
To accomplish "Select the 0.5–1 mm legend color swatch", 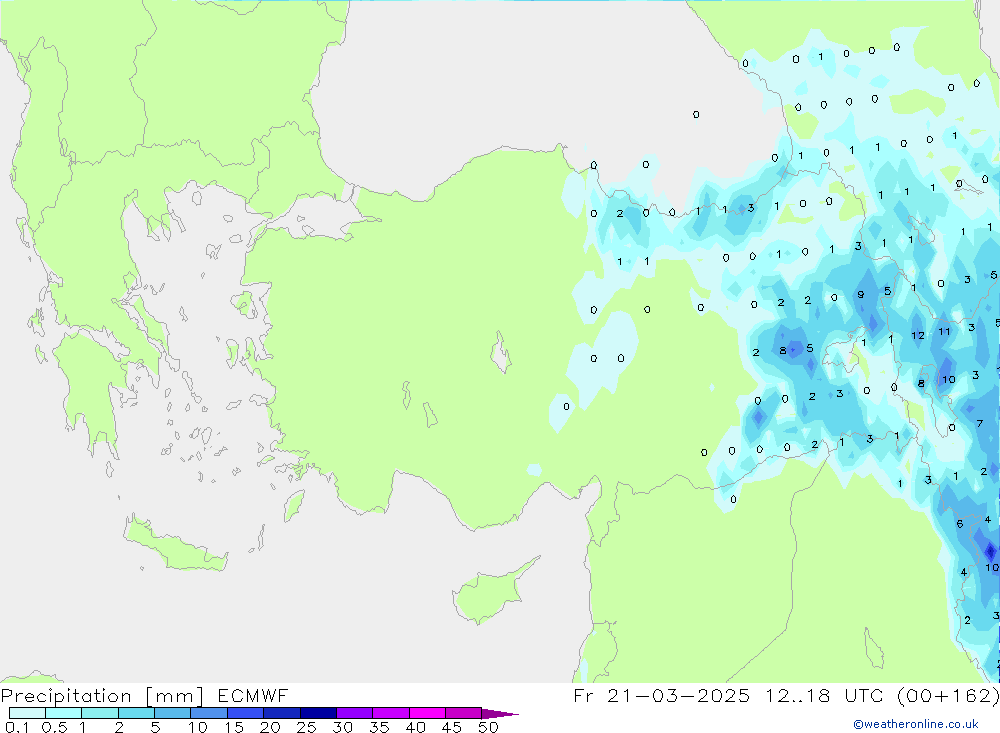I will point(63,713).
